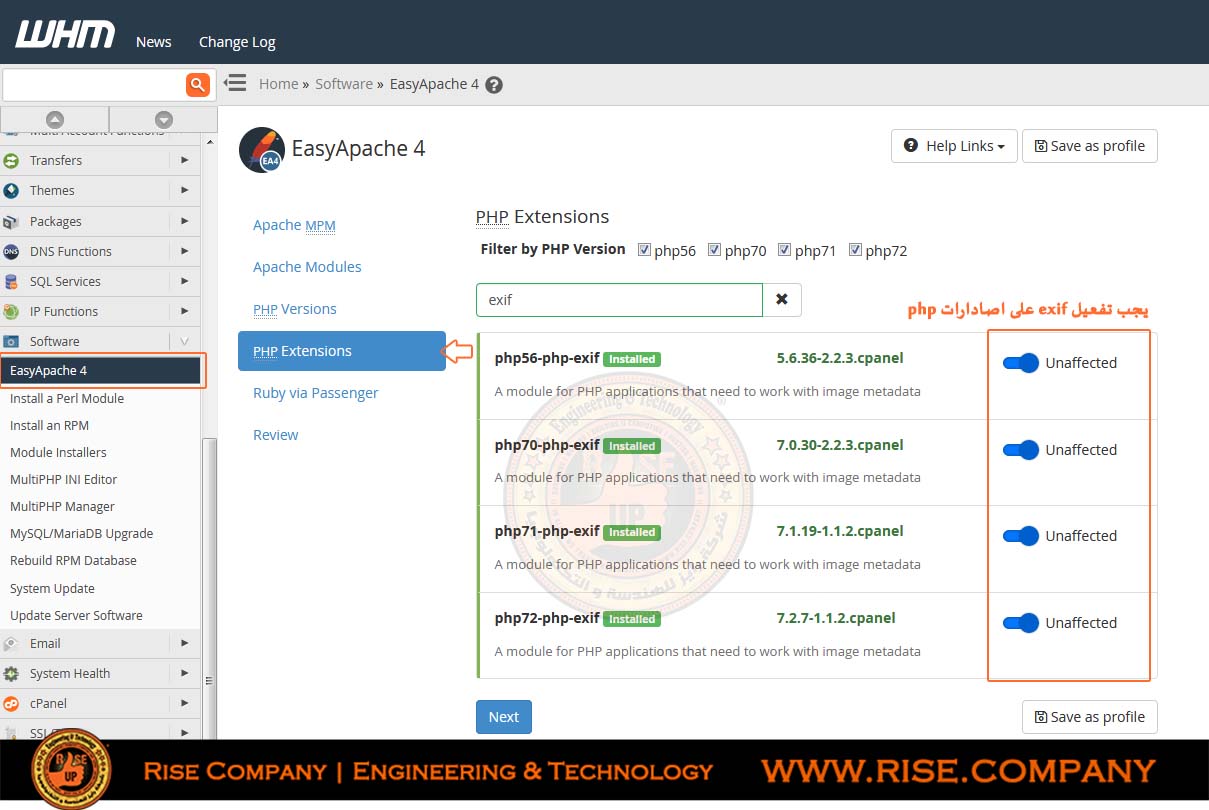This screenshot has height=810, width=1209.
Task: Expand the DNS Functions sidebar section
Action: 185,251
